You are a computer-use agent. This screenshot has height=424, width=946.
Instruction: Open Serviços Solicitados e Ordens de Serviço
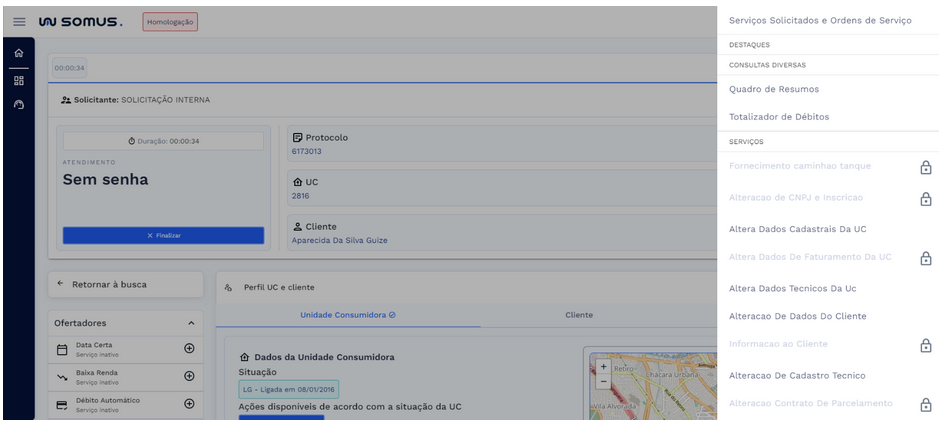click(x=819, y=20)
